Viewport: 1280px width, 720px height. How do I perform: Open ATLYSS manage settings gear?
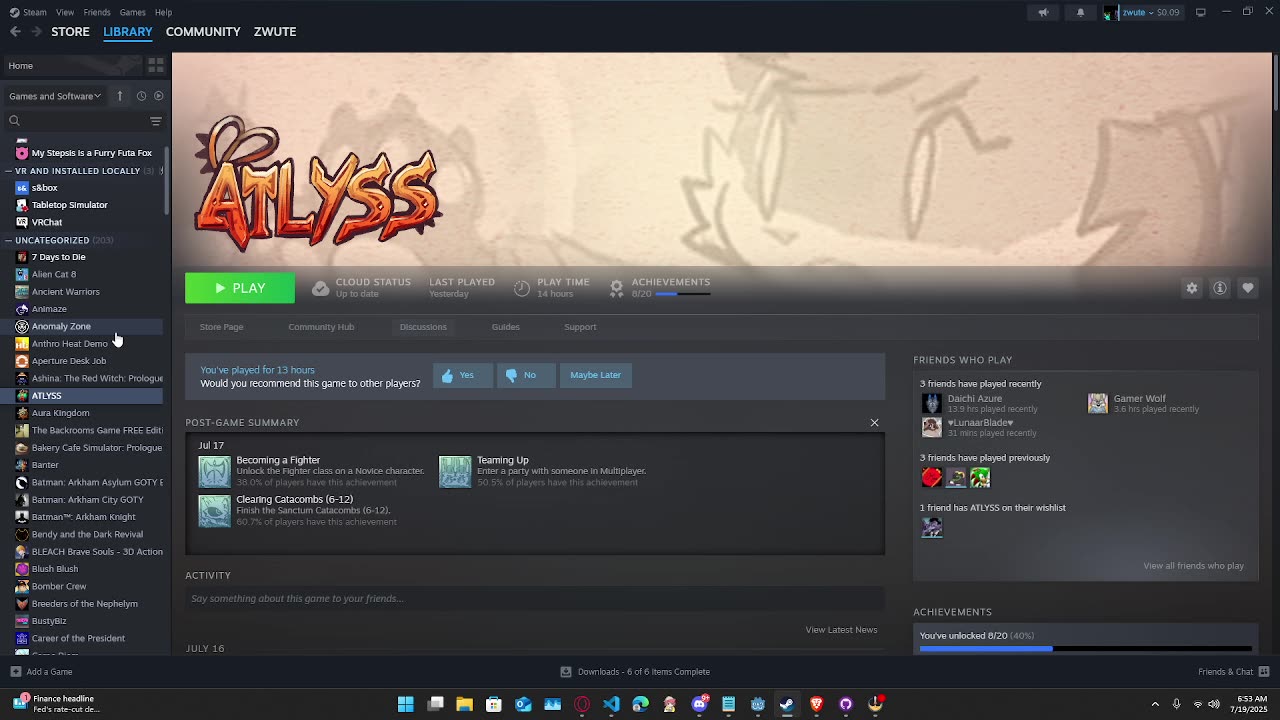click(x=1192, y=288)
